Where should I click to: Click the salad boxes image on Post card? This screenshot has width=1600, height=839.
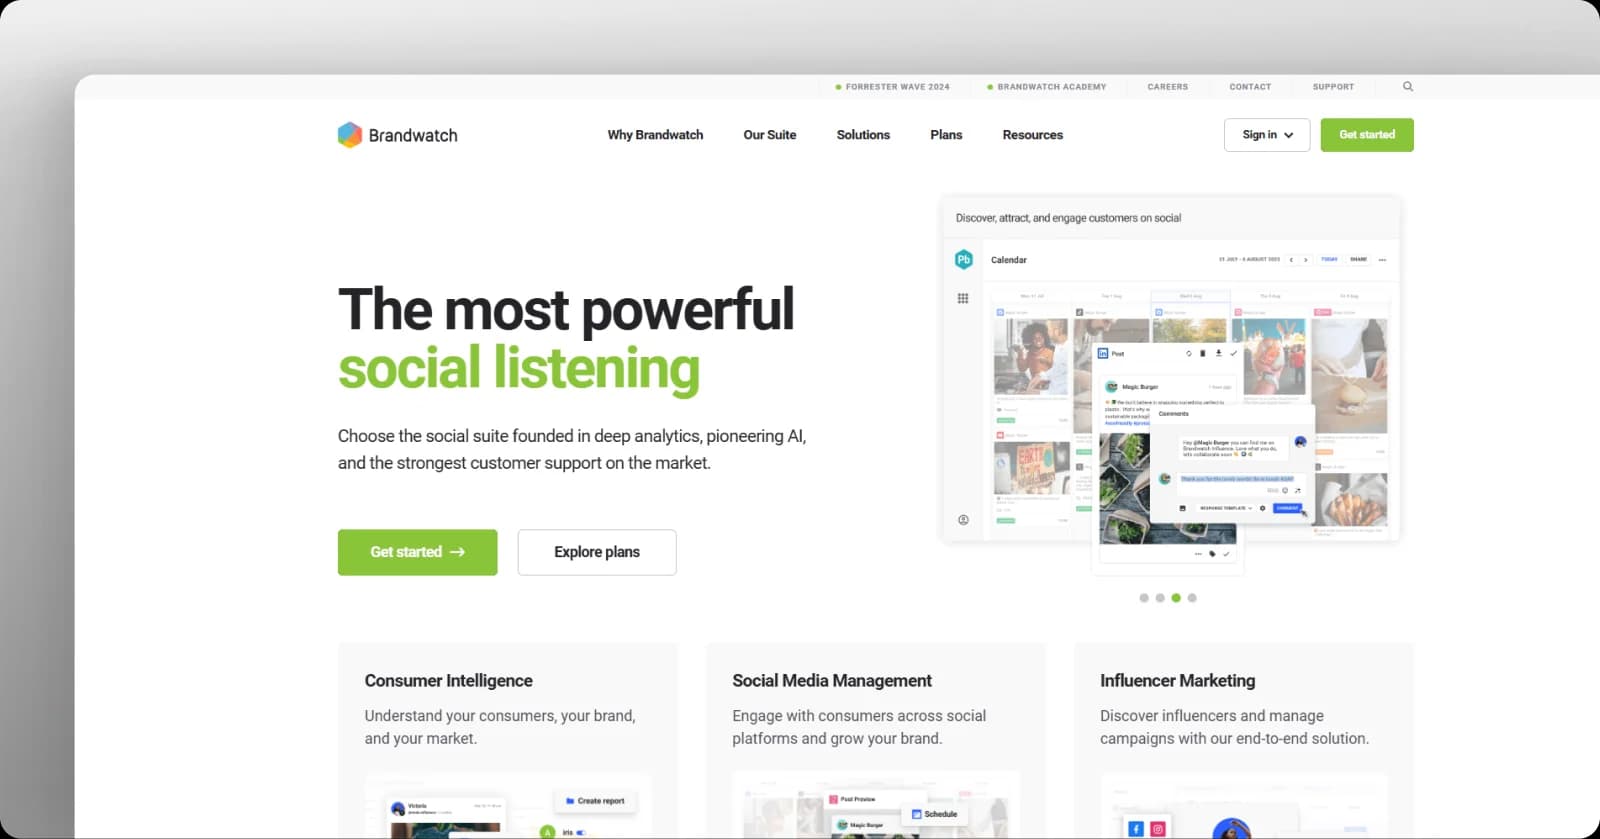click(x=1125, y=488)
